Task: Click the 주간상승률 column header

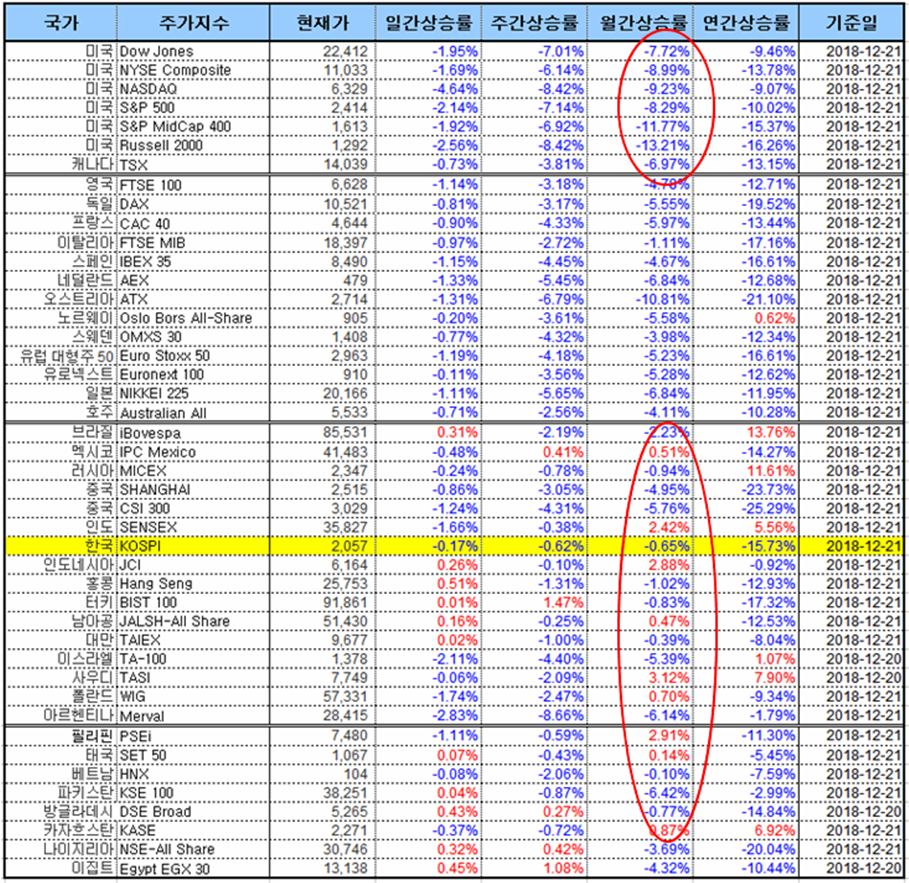Action: pyautogui.click(x=534, y=23)
